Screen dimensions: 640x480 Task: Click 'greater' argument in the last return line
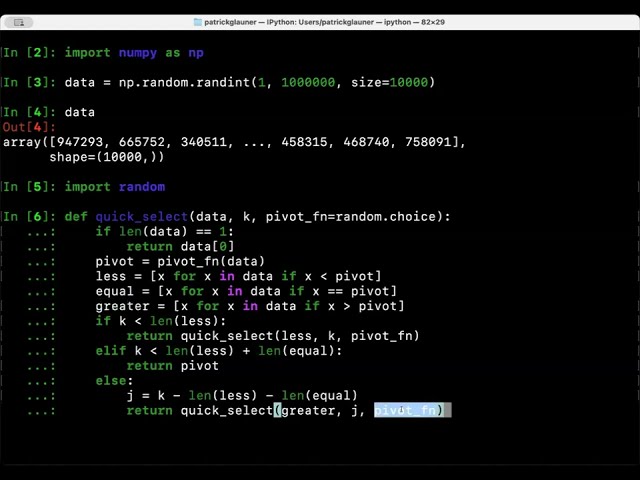(307, 410)
